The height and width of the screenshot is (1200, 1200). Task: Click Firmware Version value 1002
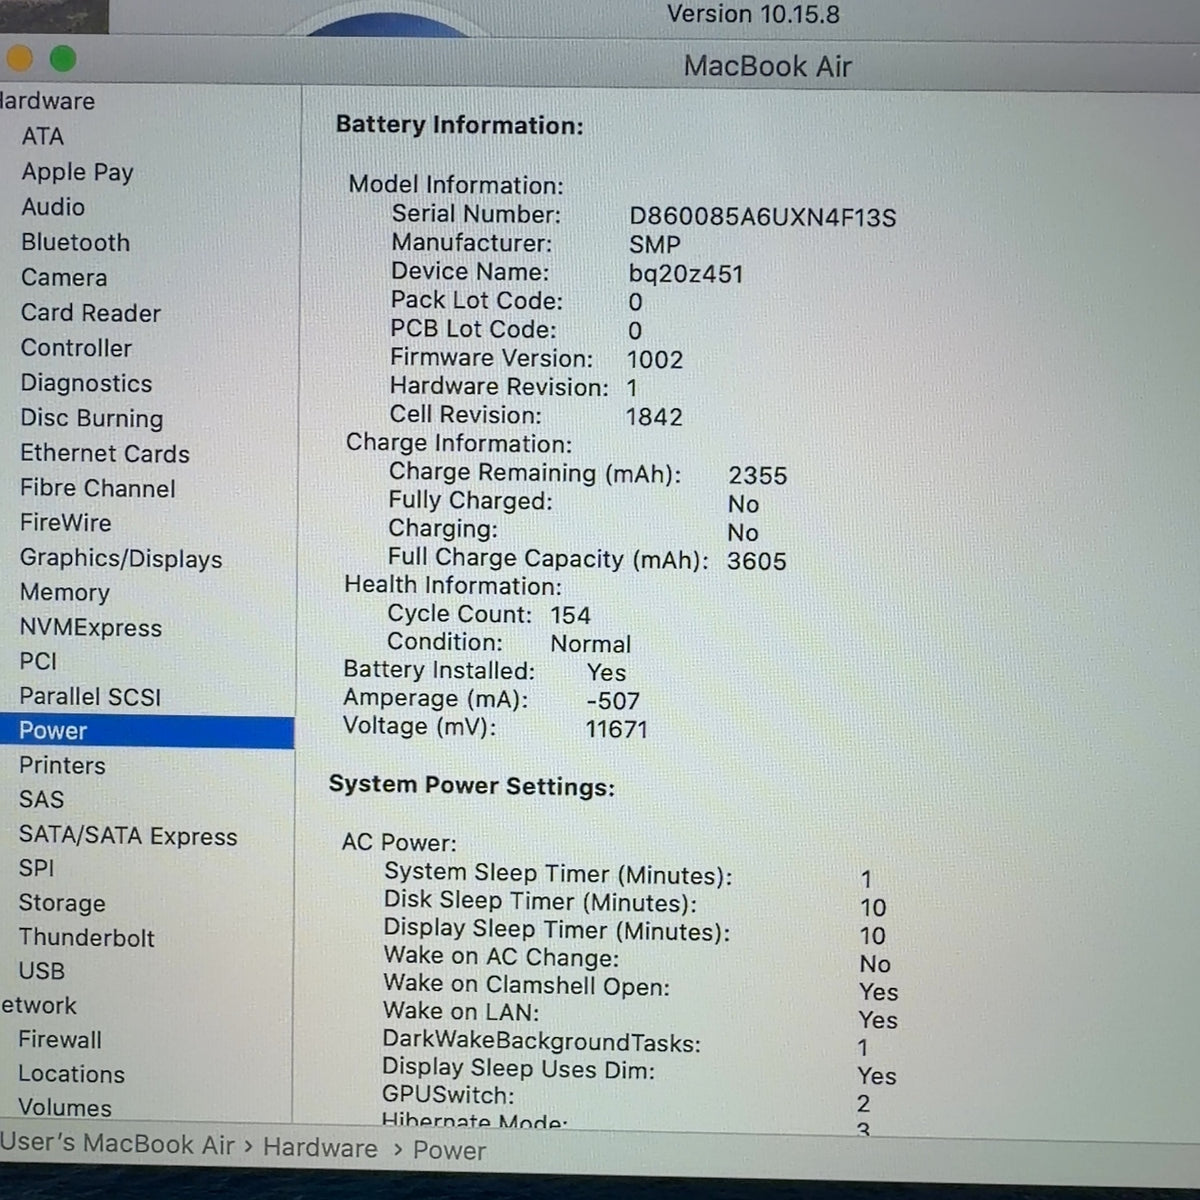coord(655,359)
